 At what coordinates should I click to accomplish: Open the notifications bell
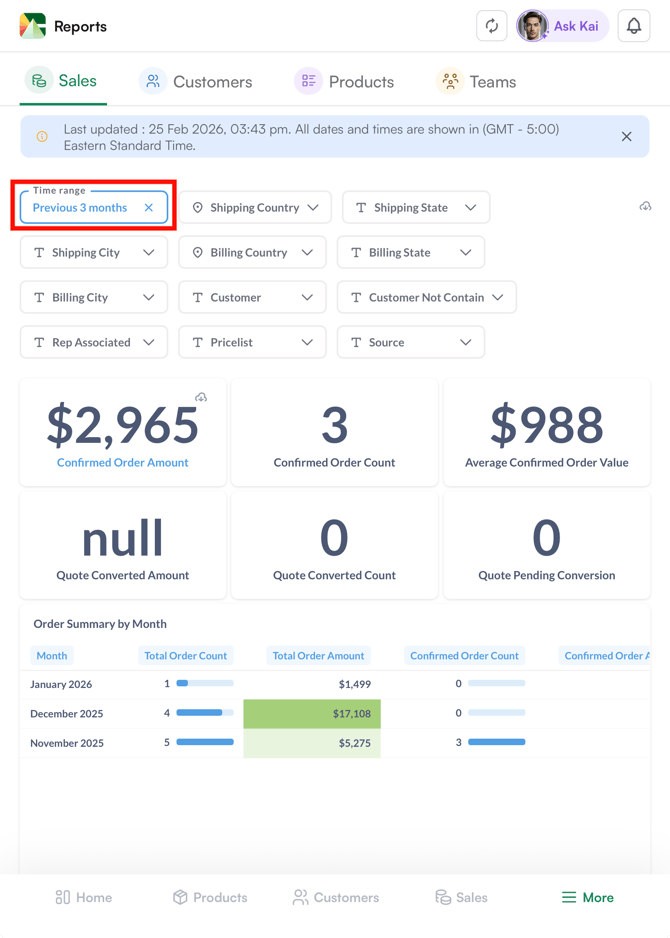pos(634,27)
